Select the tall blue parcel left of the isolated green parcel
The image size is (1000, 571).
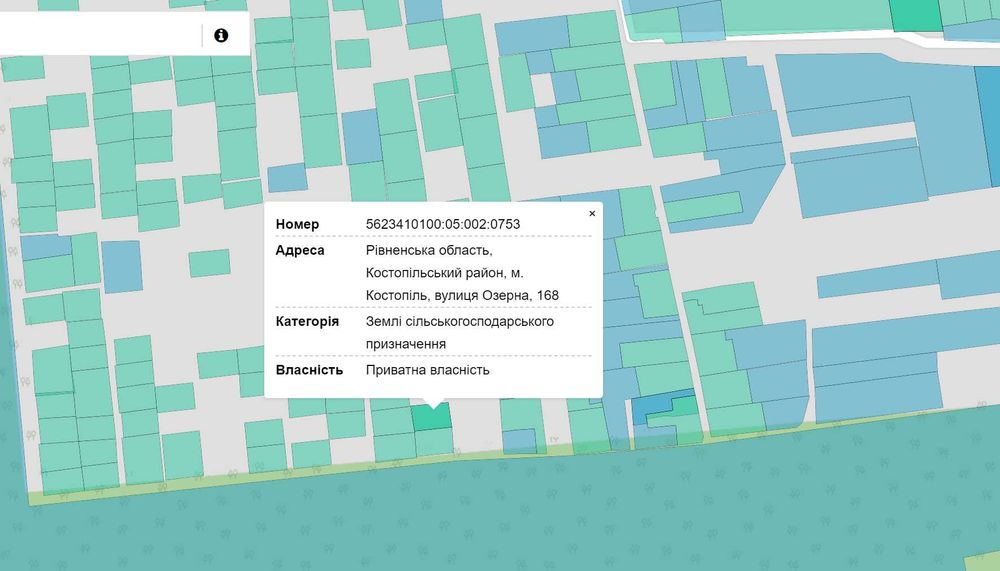(122, 267)
